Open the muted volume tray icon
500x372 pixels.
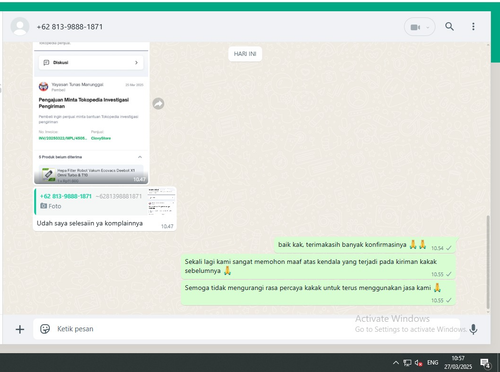coord(419,363)
